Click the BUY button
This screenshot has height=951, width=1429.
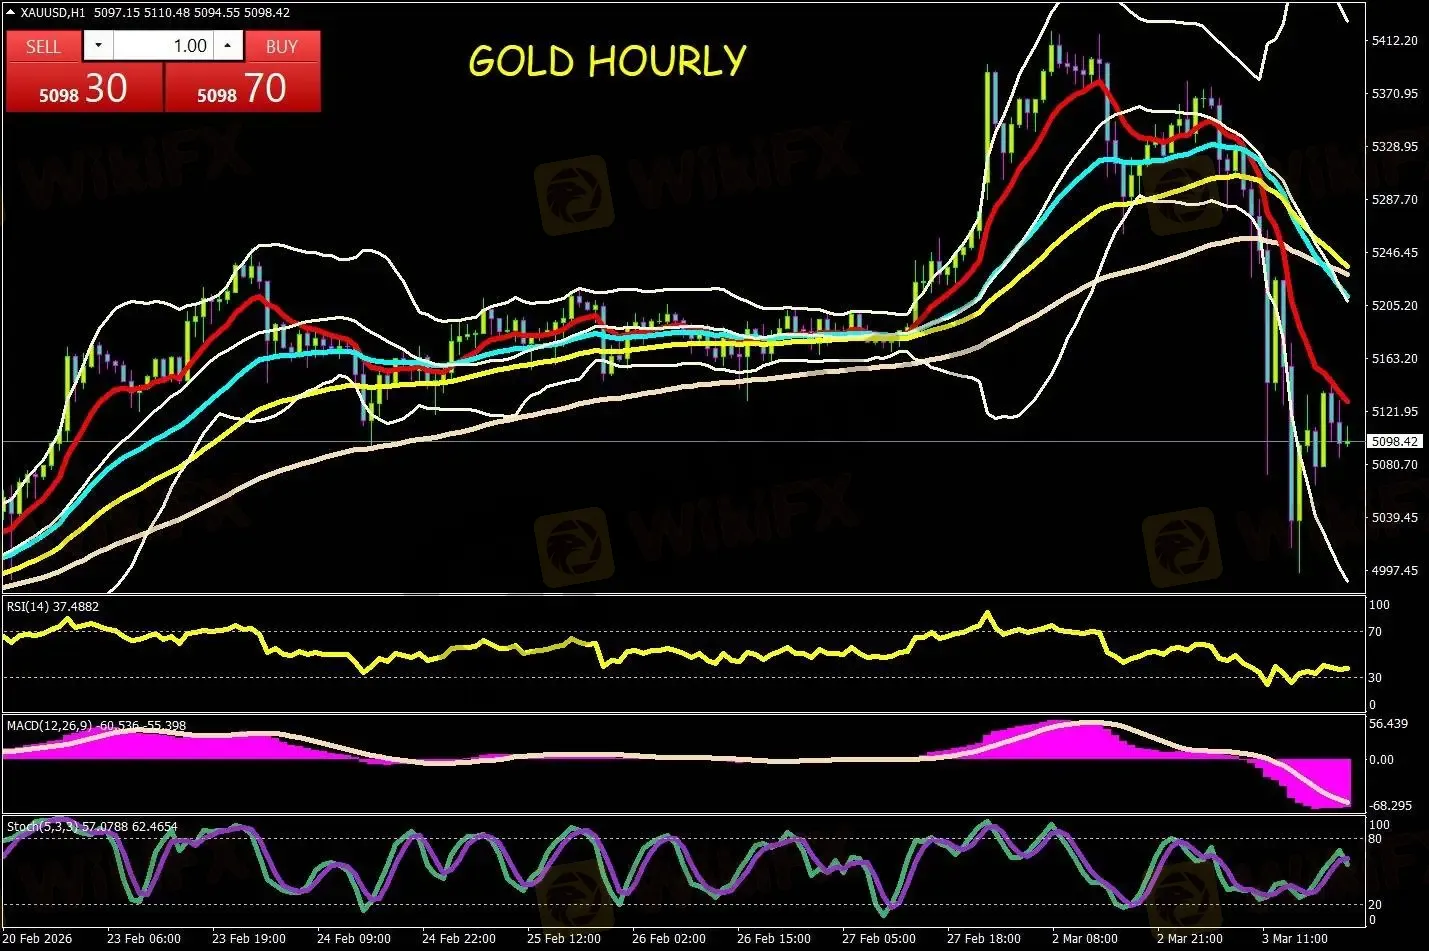(x=282, y=46)
